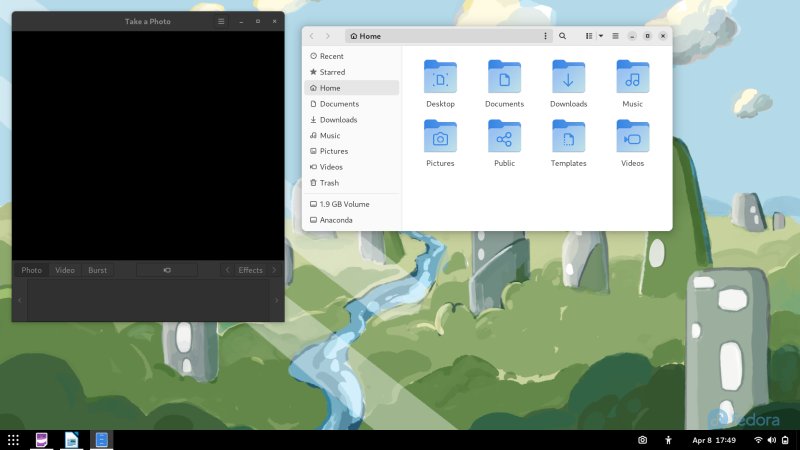Go to previous effects page arrow
The image size is (800, 450).
point(228,270)
